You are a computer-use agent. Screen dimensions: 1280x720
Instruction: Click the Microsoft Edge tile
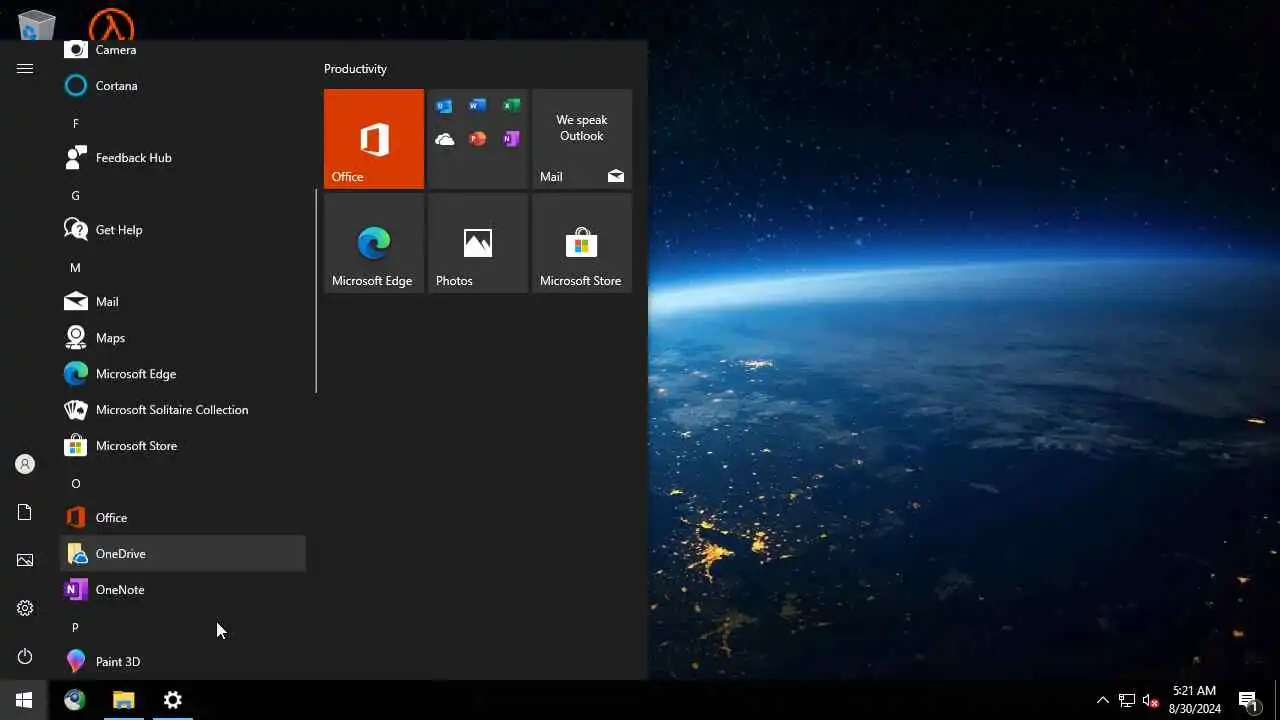(x=374, y=243)
